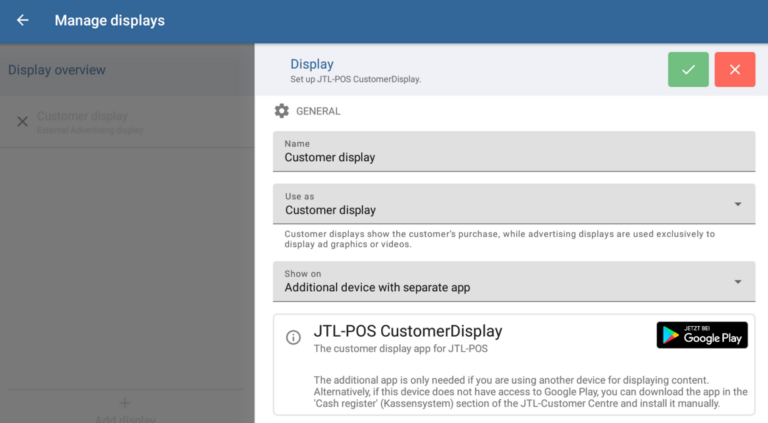Screen dimensions: 768x423
Task: Click the JTL-POS CustomerDisplay title
Action: click(408, 331)
